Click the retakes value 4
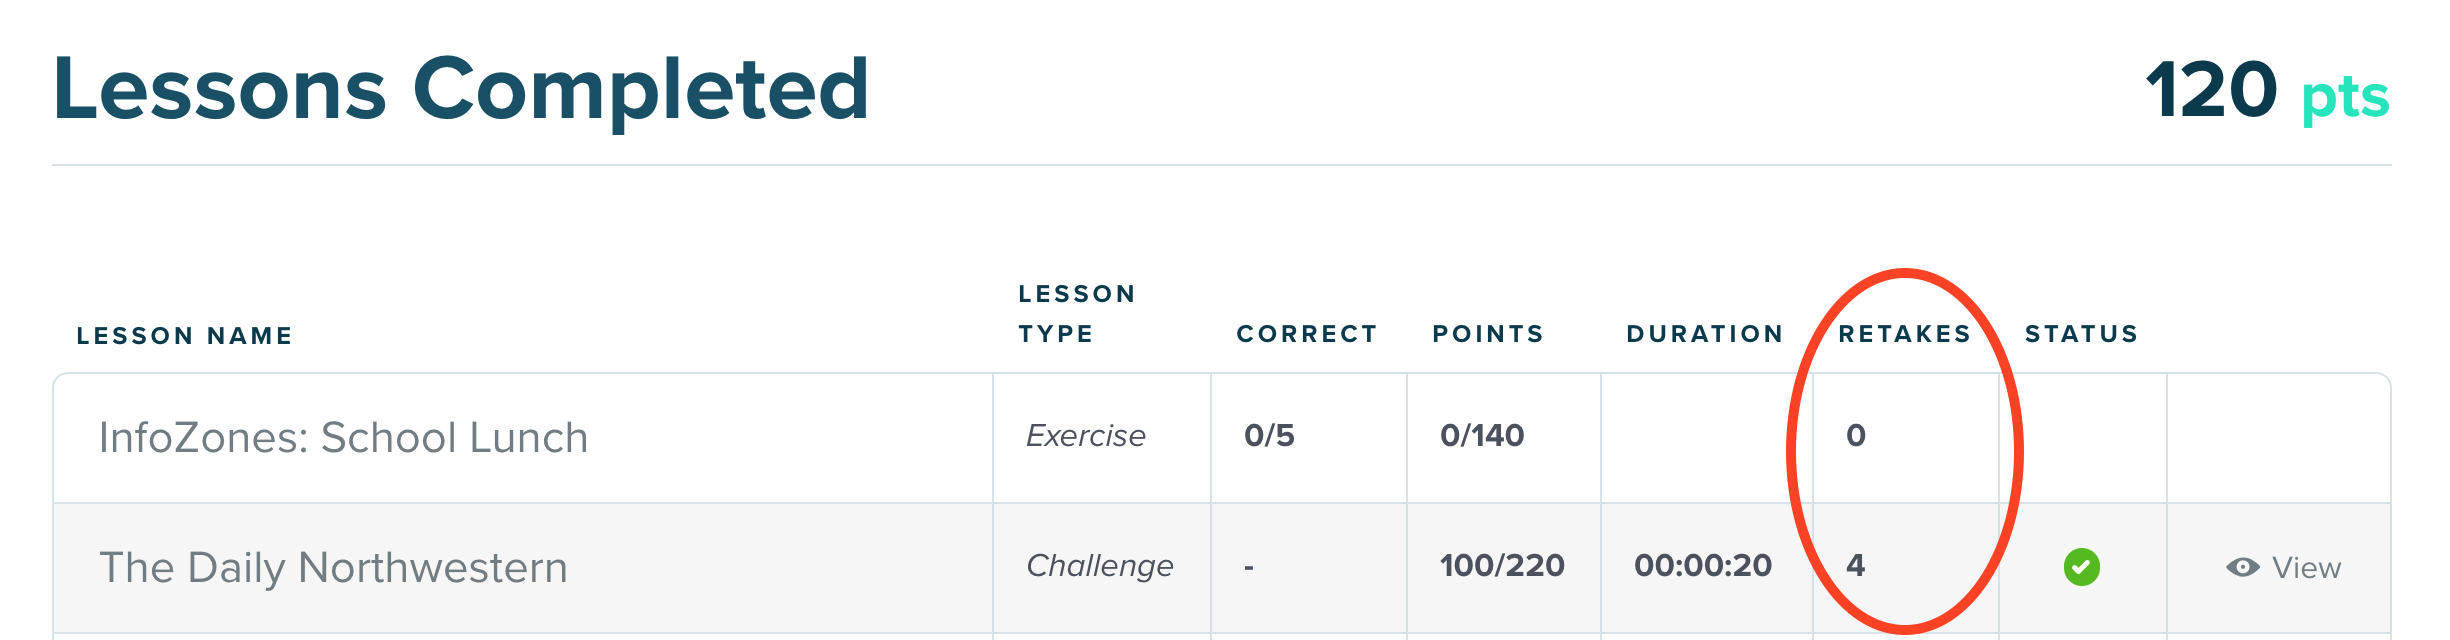 (x=1855, y=565)
